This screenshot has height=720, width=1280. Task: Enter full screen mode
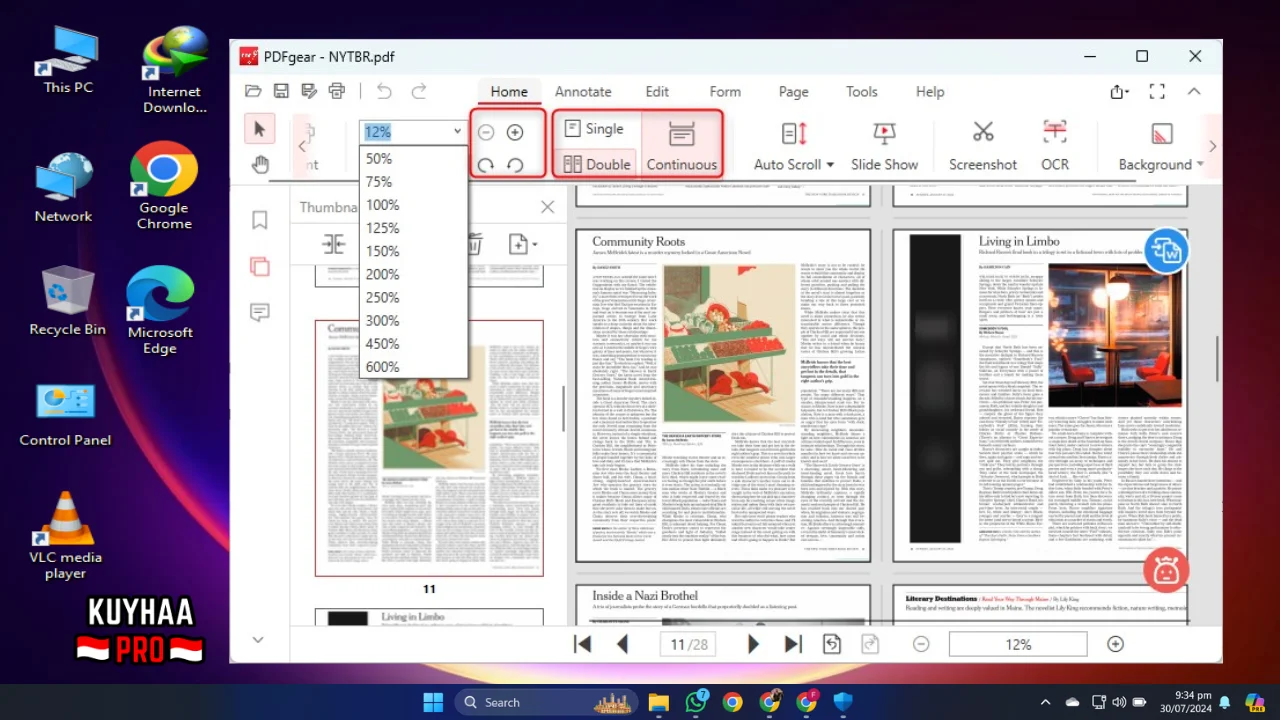(1157, 91)
